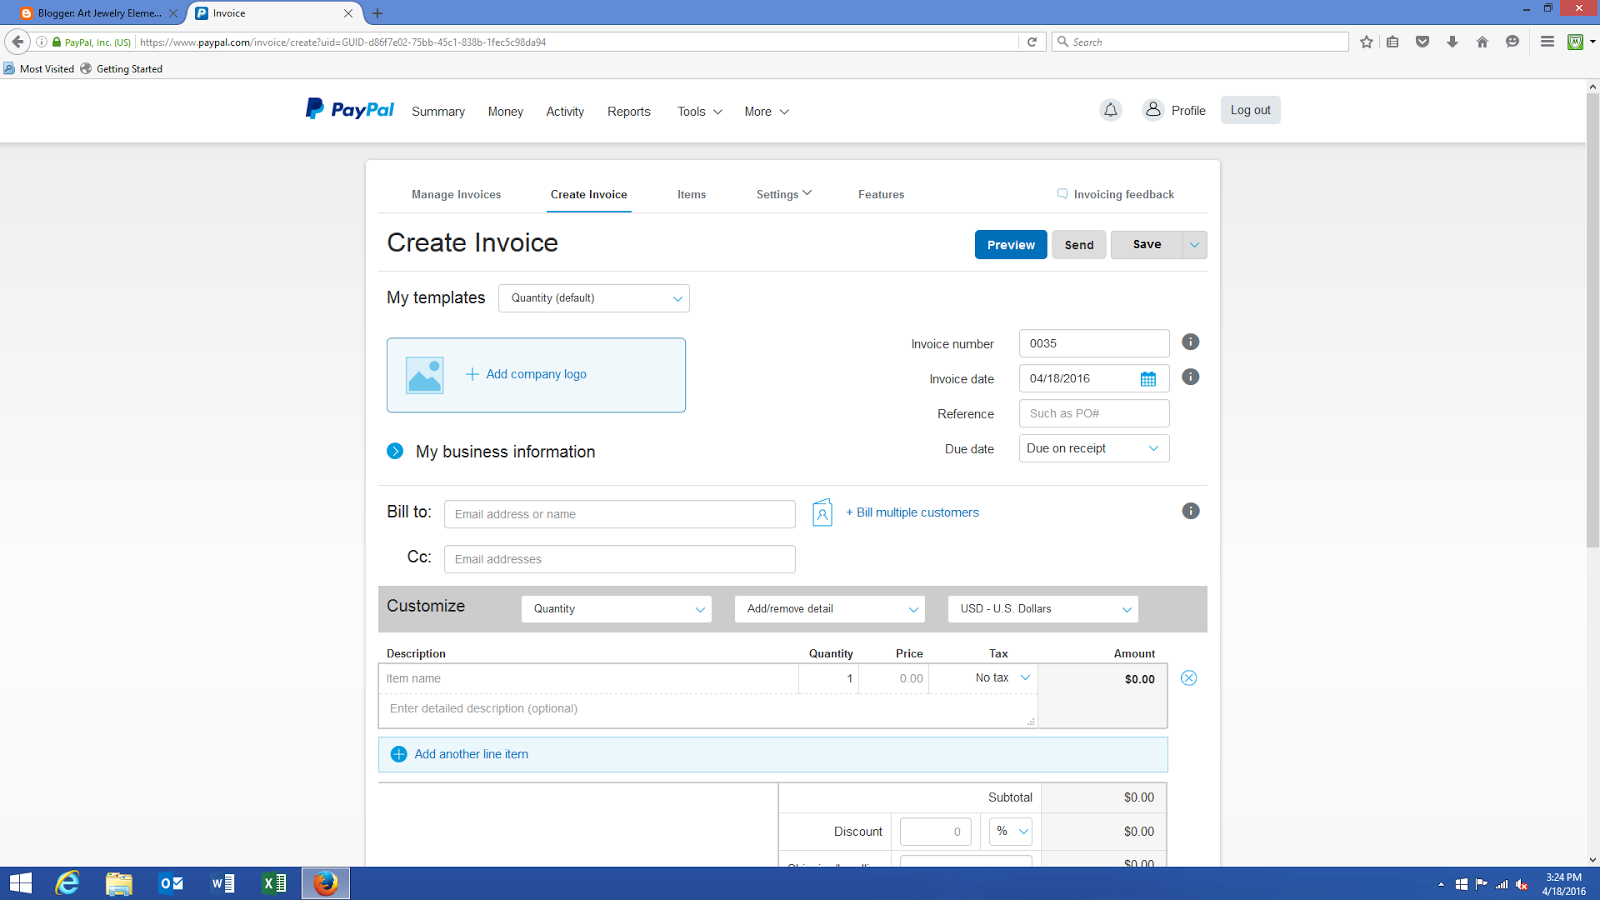Image resolution: width=1600 pixels, height=900 pixels.
Task: Expand the More menu
Action: click(x=767, y=111)
